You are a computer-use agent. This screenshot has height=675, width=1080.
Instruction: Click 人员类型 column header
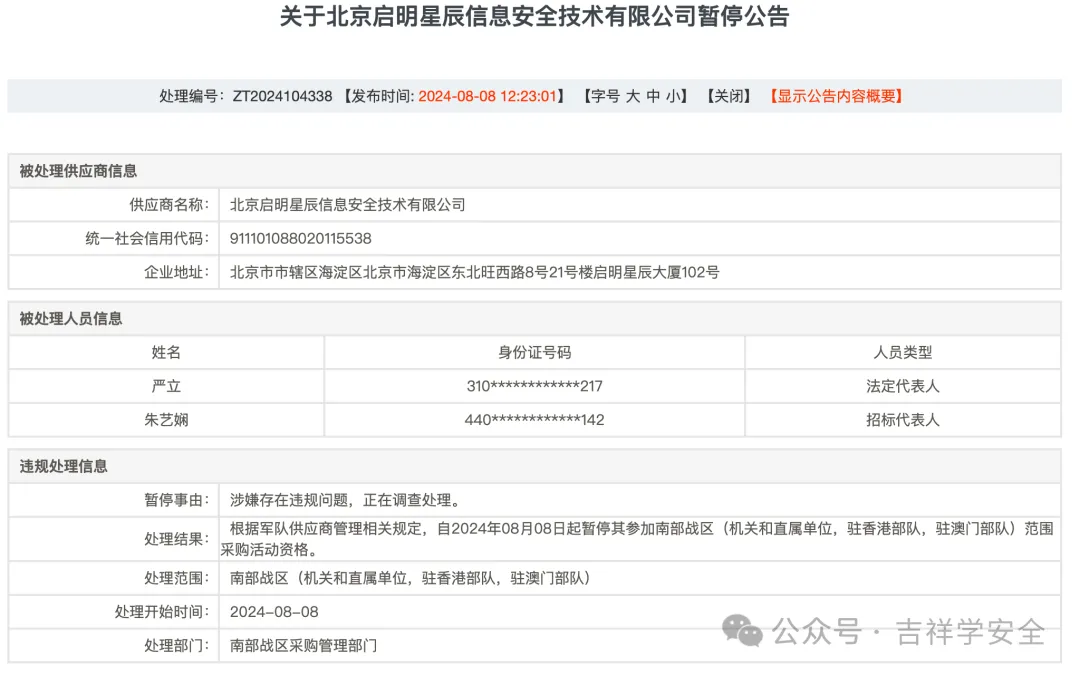pyautogui.click(x=903, y=353)
